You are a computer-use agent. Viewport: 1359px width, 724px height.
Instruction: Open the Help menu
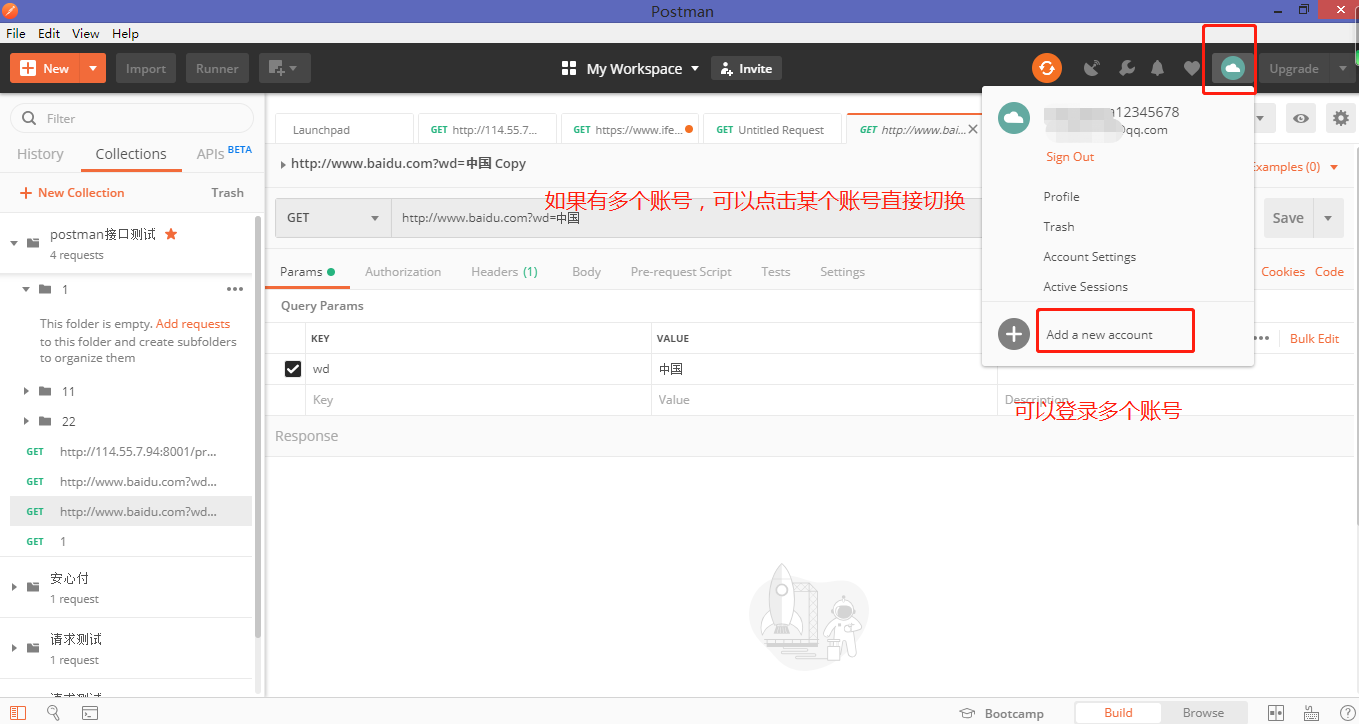tap(125, 33)
